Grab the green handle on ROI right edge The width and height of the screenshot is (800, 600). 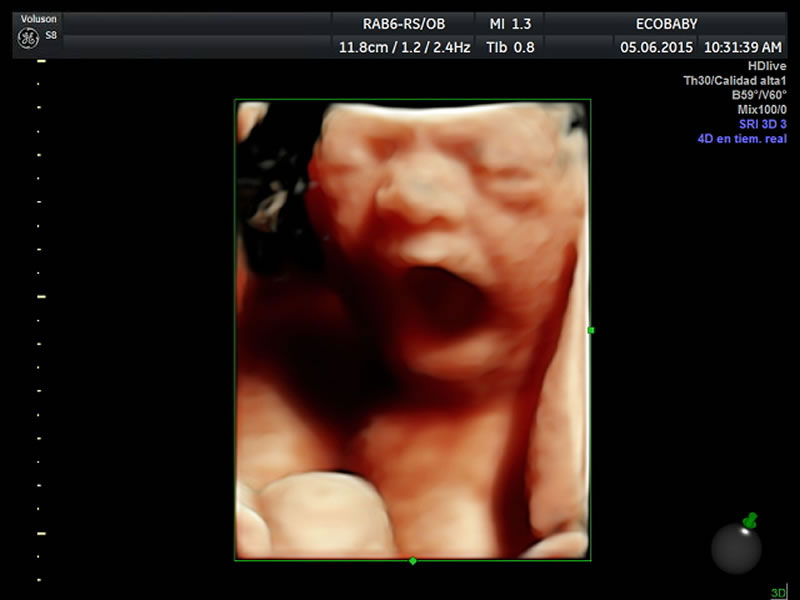point(591,330)
